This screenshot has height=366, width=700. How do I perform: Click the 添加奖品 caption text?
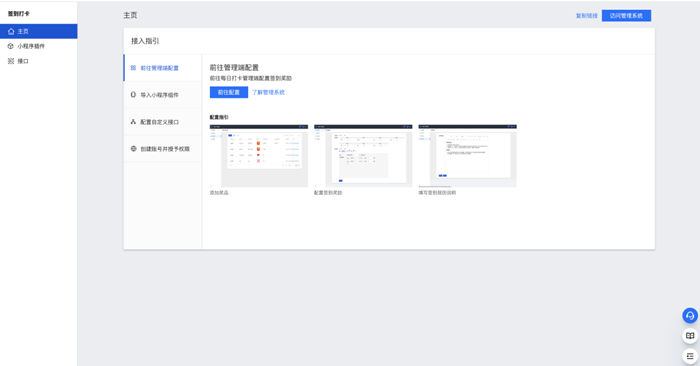[219, 193]
